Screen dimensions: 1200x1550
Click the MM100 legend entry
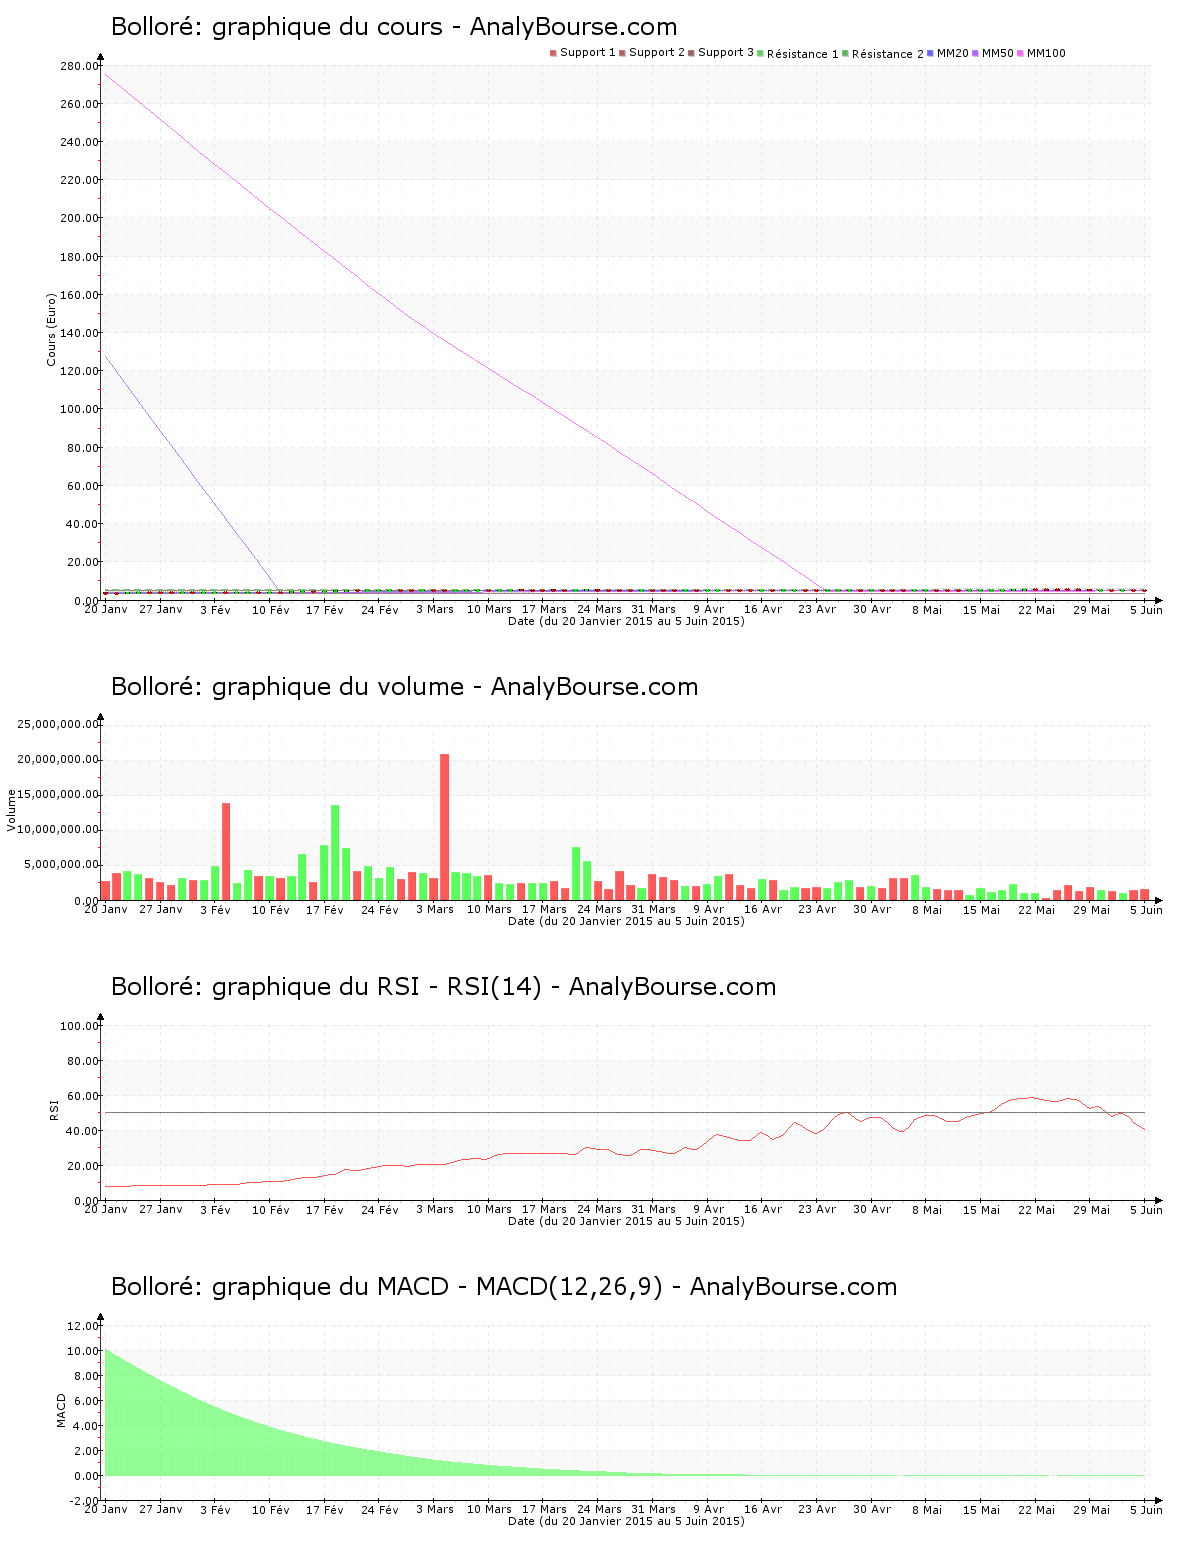pos(1042,53)
